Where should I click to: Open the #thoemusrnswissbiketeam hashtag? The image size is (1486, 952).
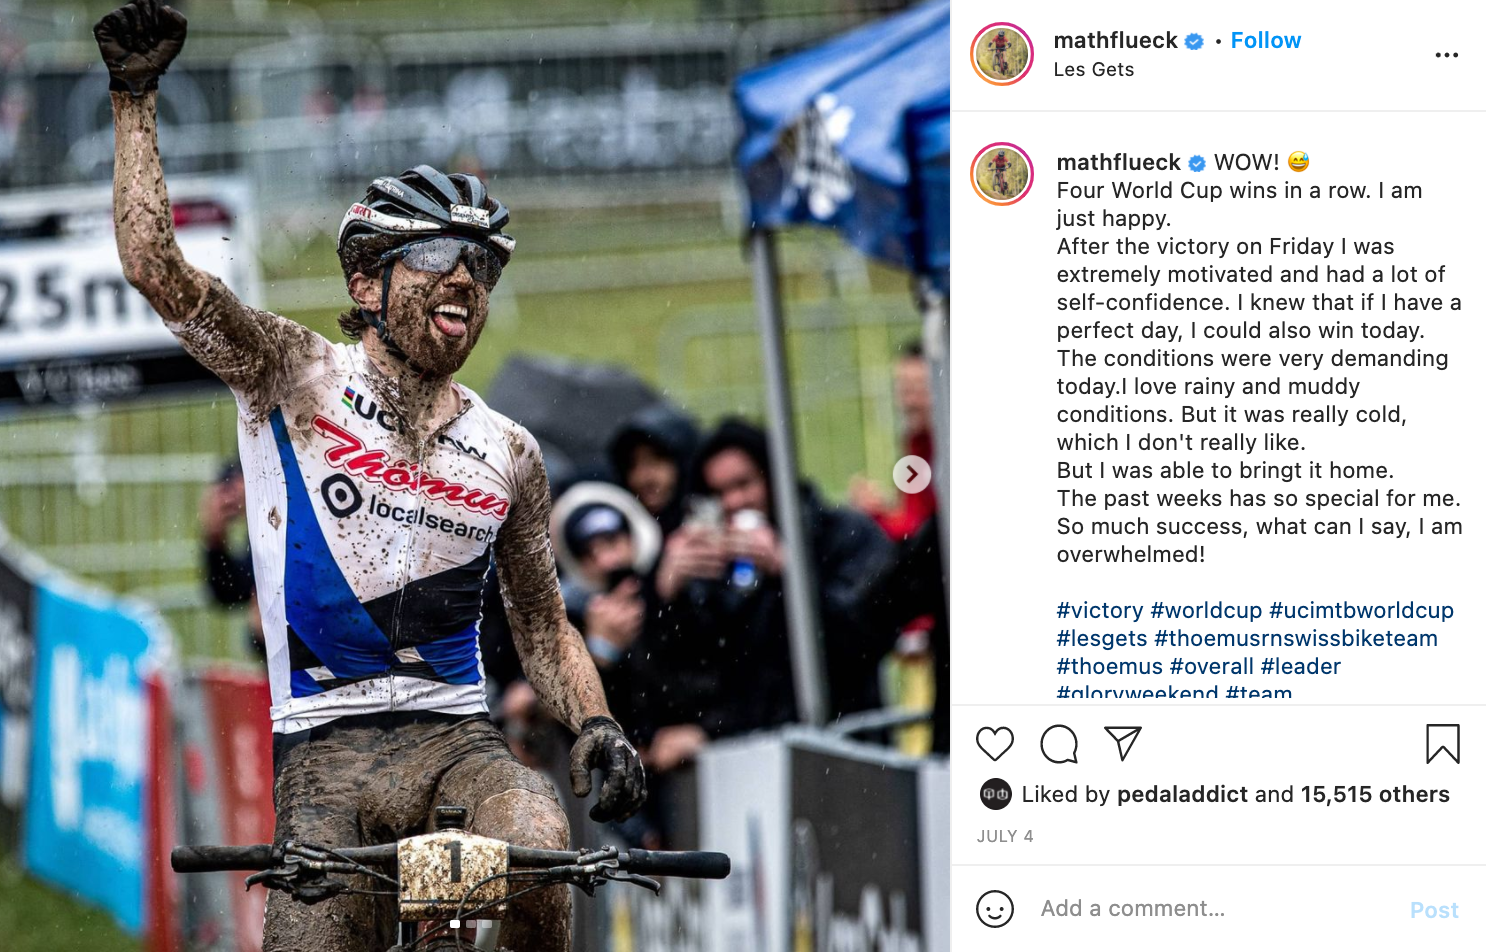(1296, 639)
